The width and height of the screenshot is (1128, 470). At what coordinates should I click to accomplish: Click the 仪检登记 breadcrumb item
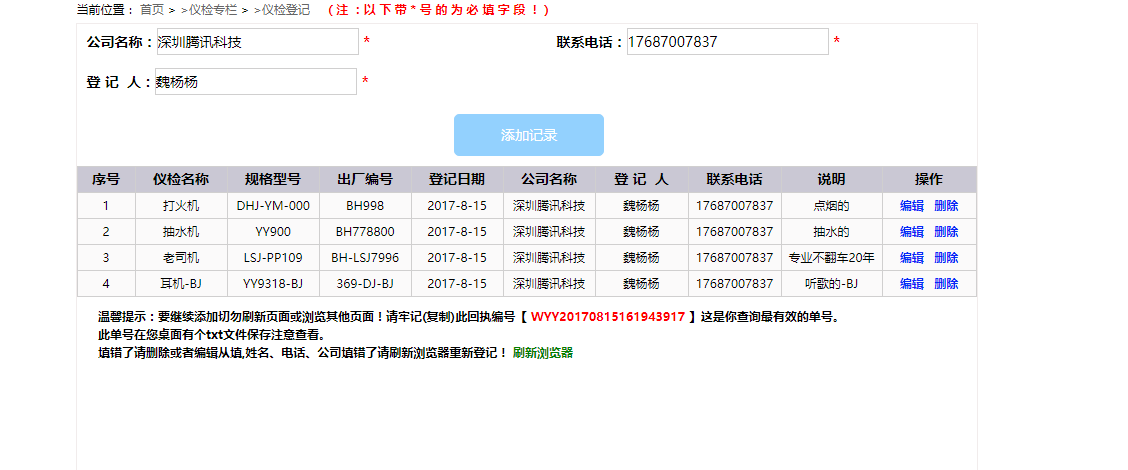point(286,10)
